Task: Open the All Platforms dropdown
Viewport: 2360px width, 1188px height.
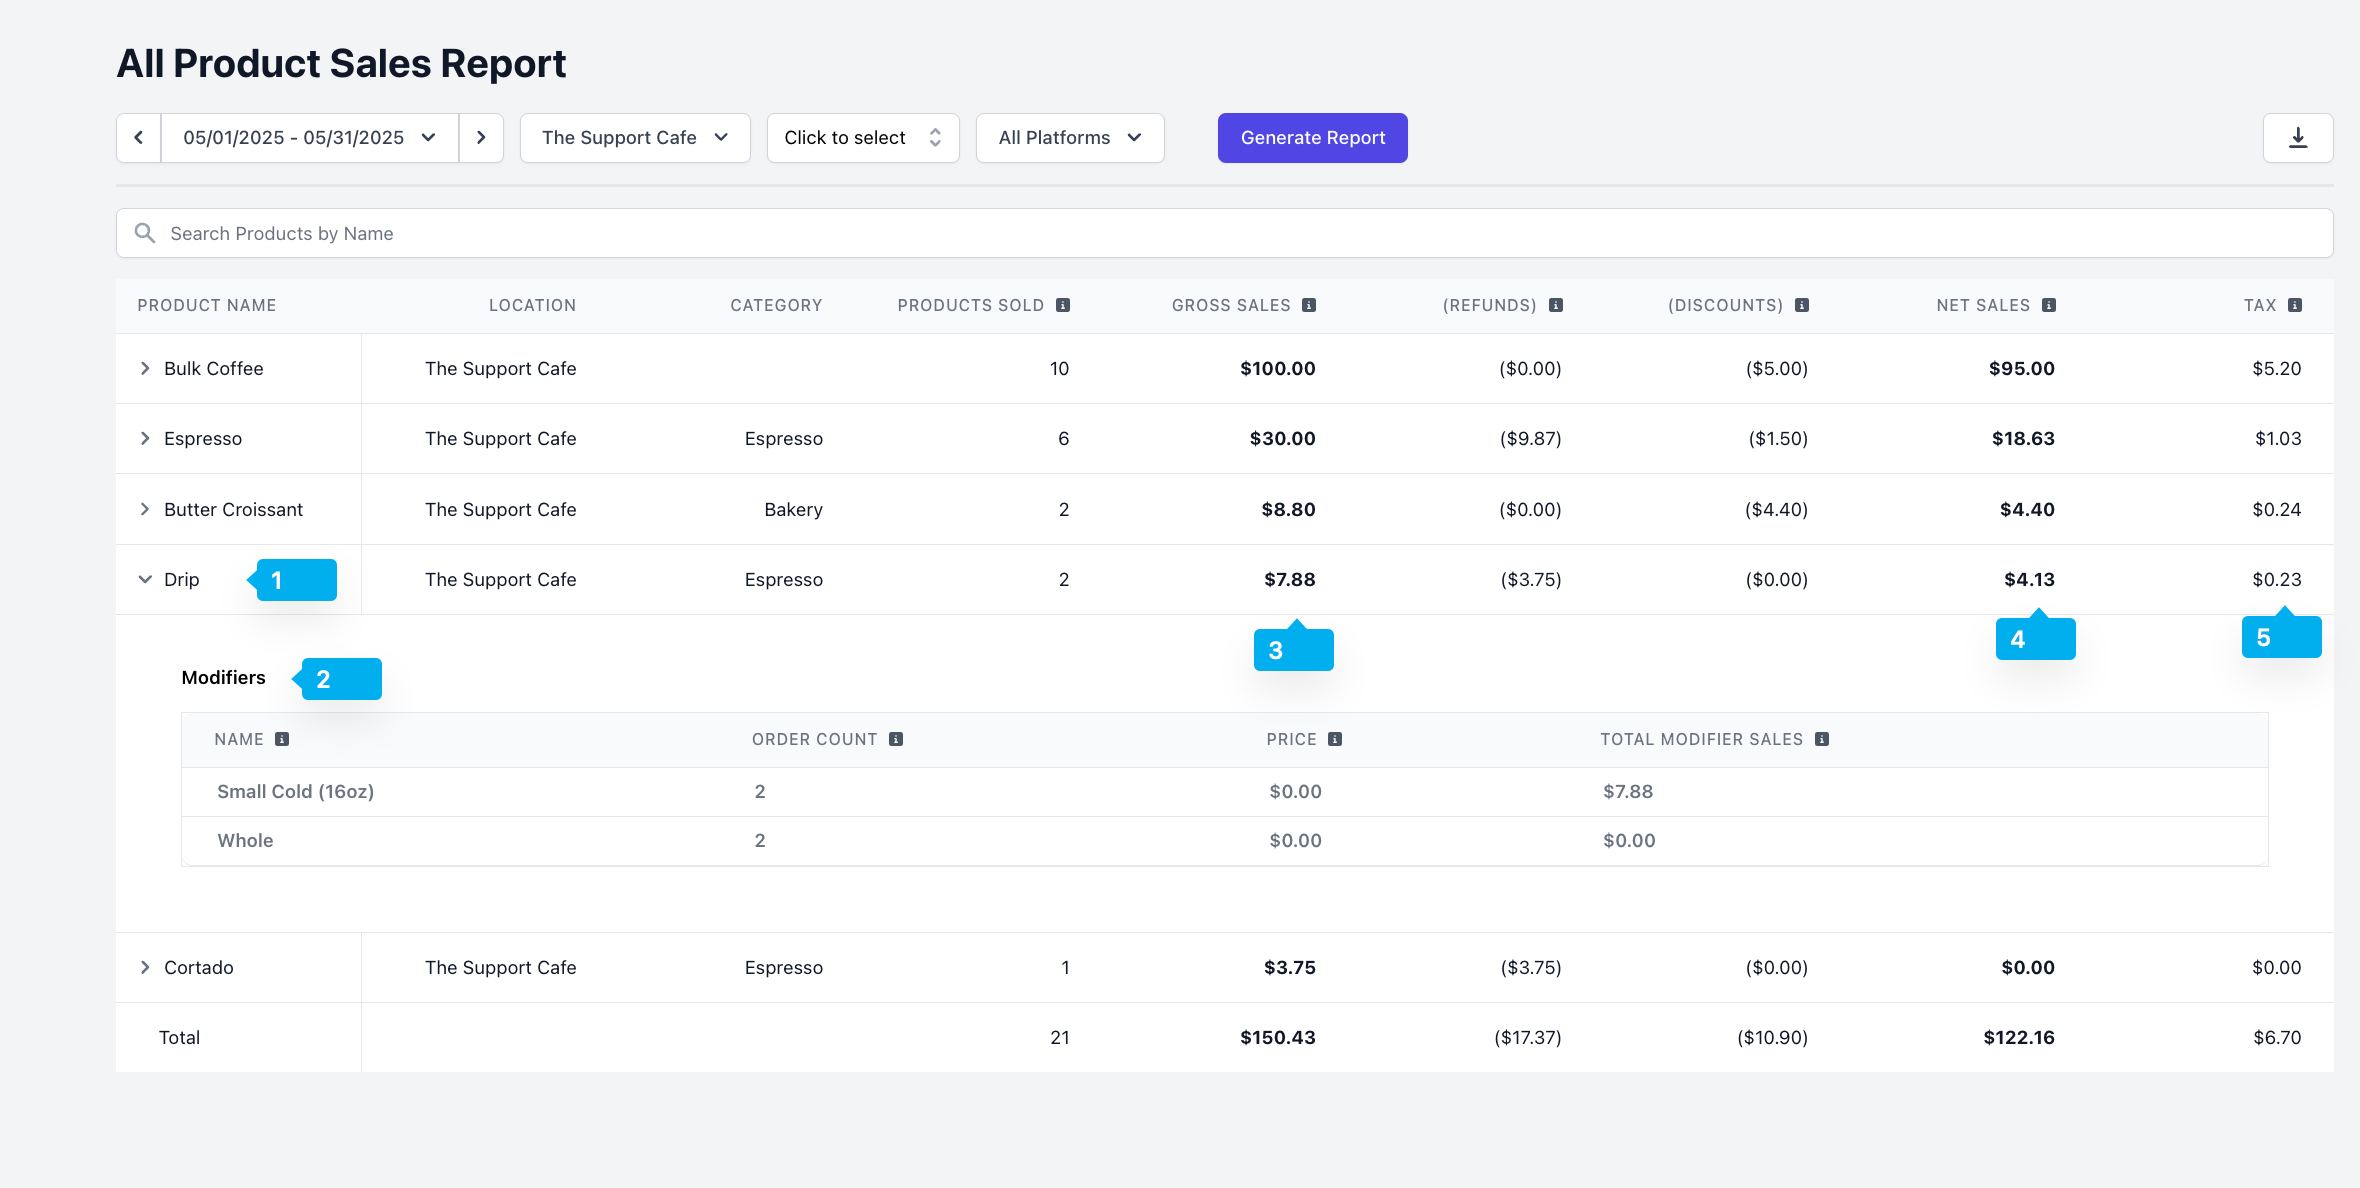Action: tap(1069, 138)
